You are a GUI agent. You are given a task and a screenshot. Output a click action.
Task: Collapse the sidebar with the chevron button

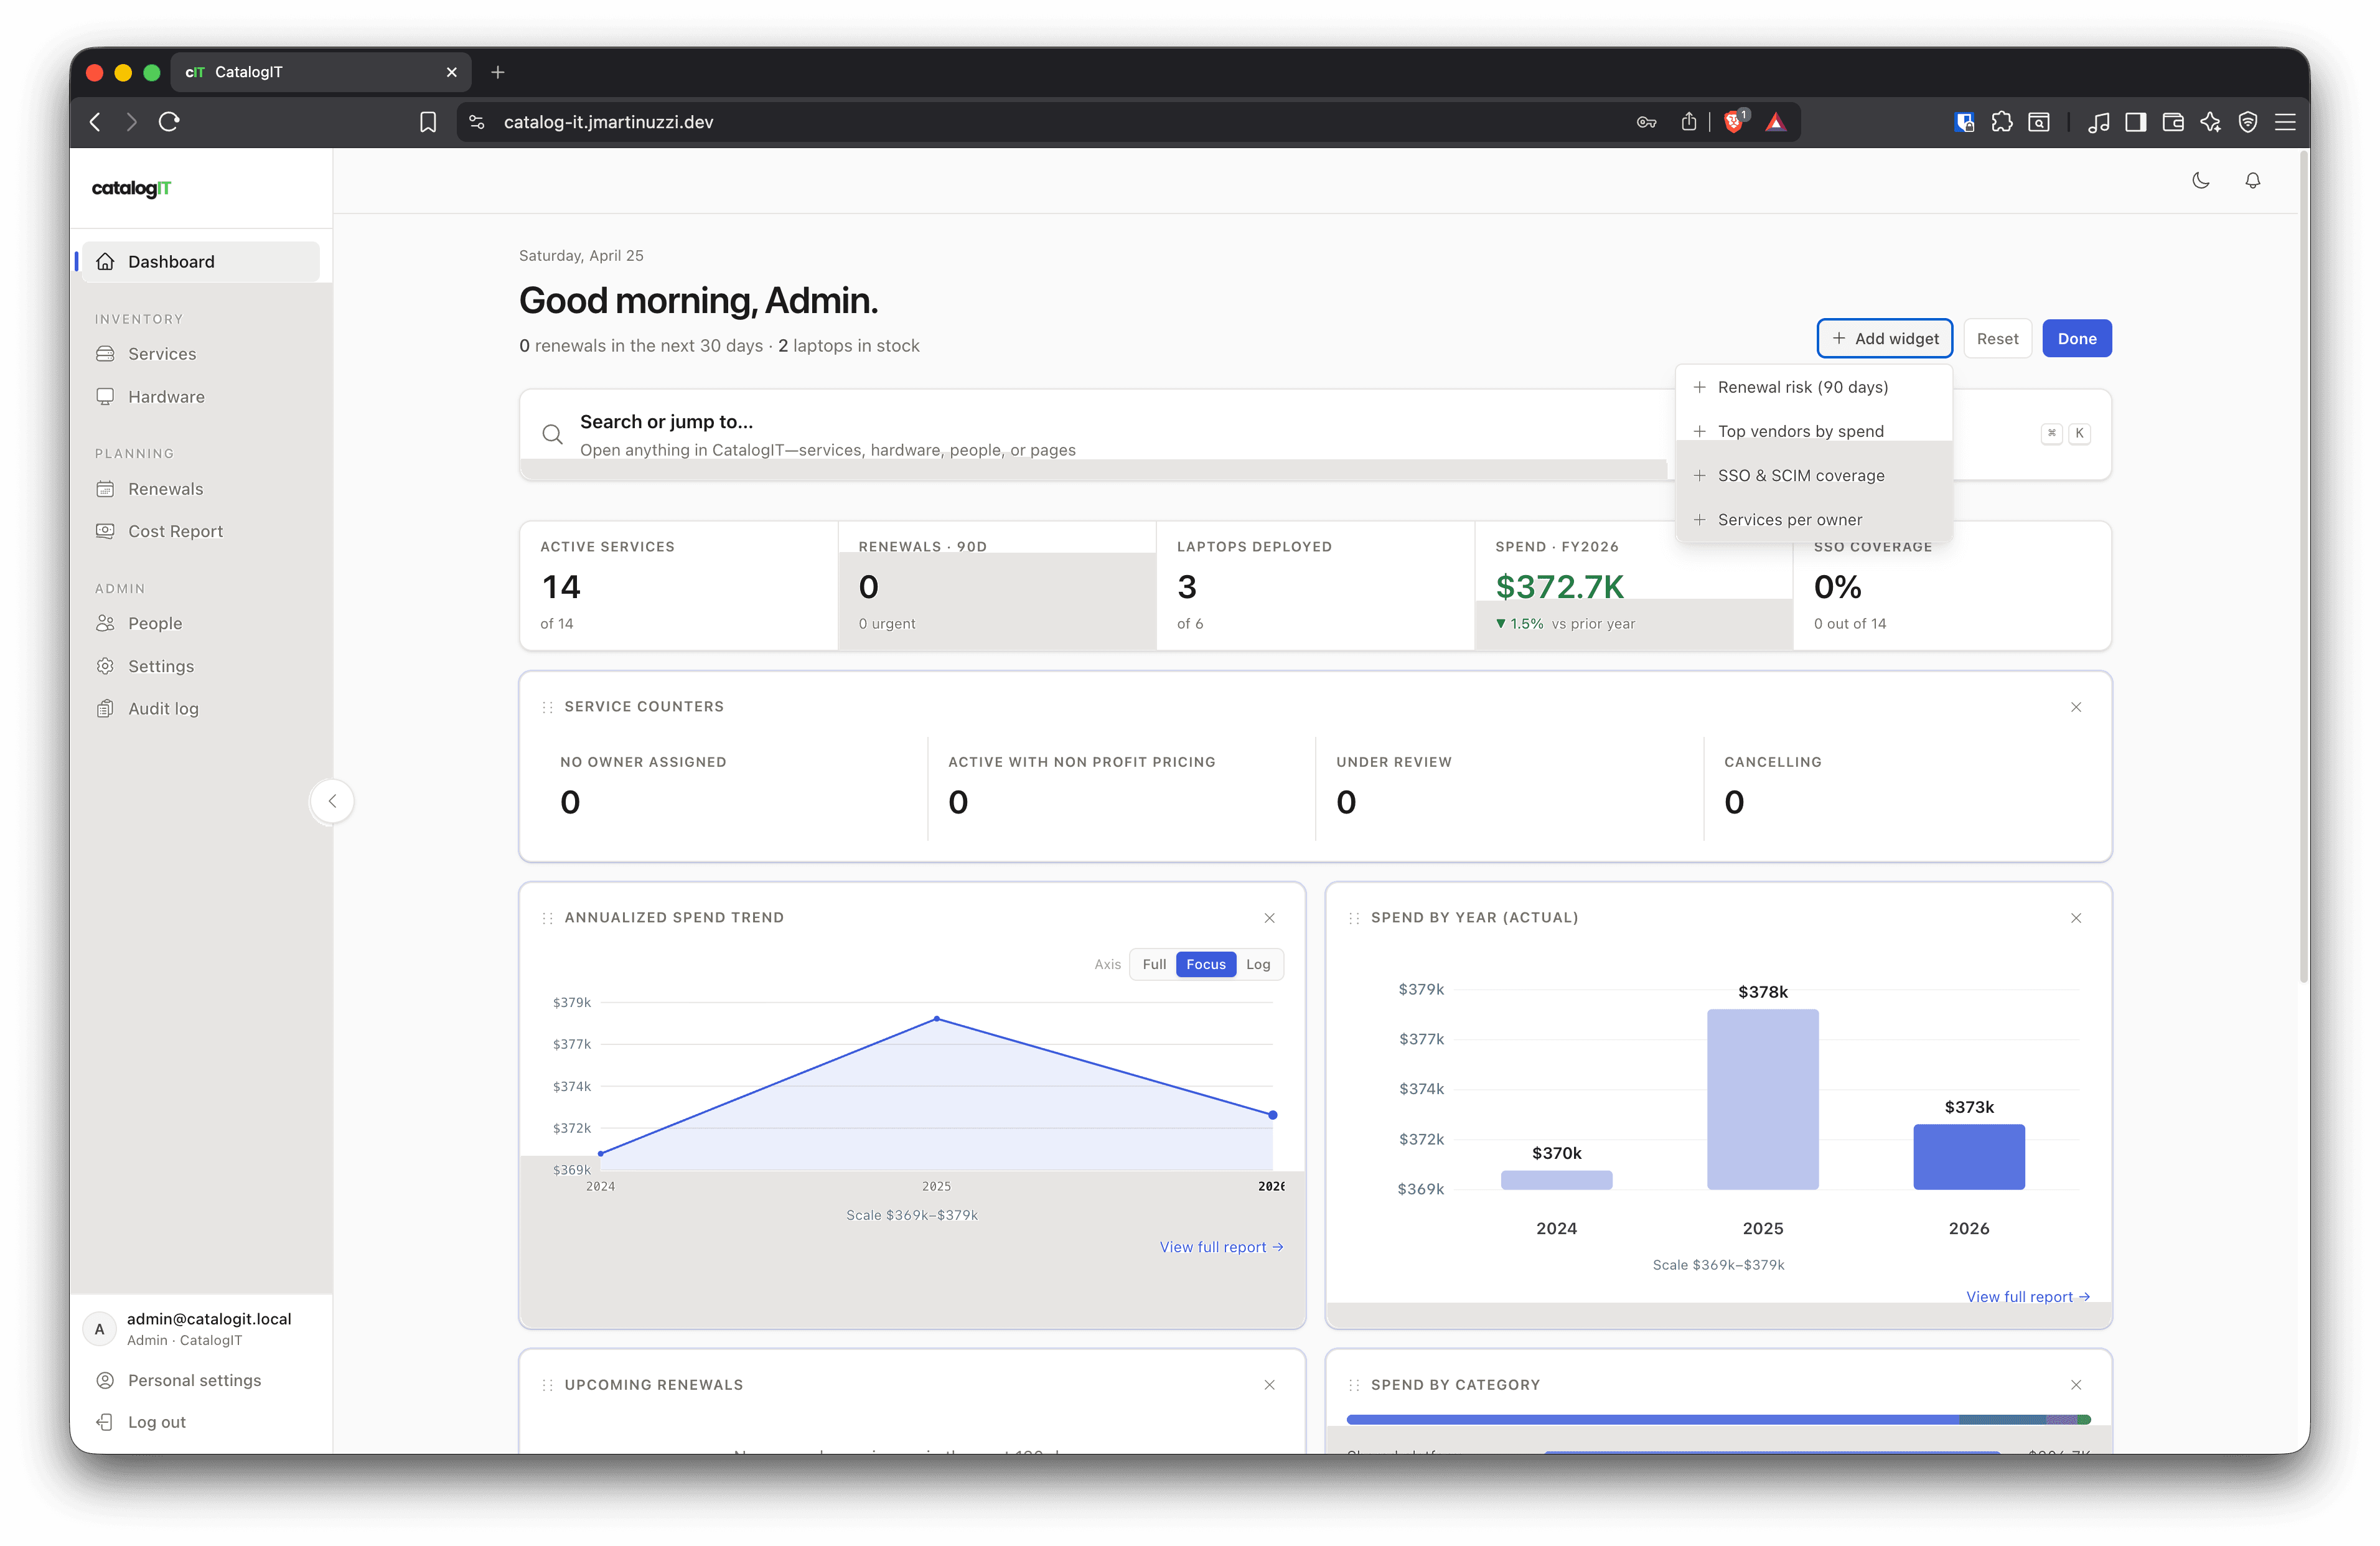coord(332,801)
